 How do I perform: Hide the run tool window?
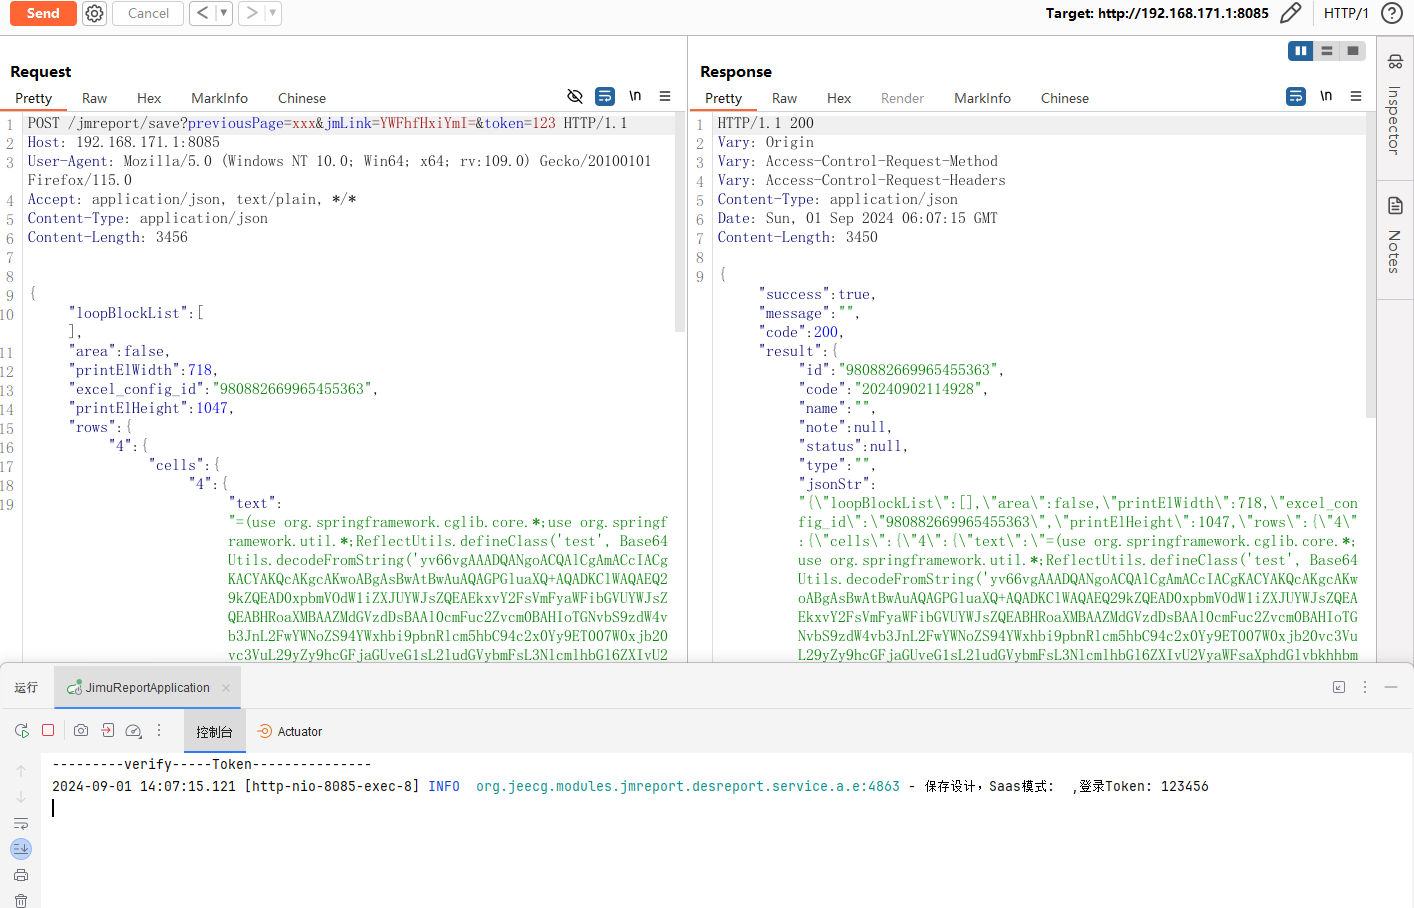(x=1391, y=687)
